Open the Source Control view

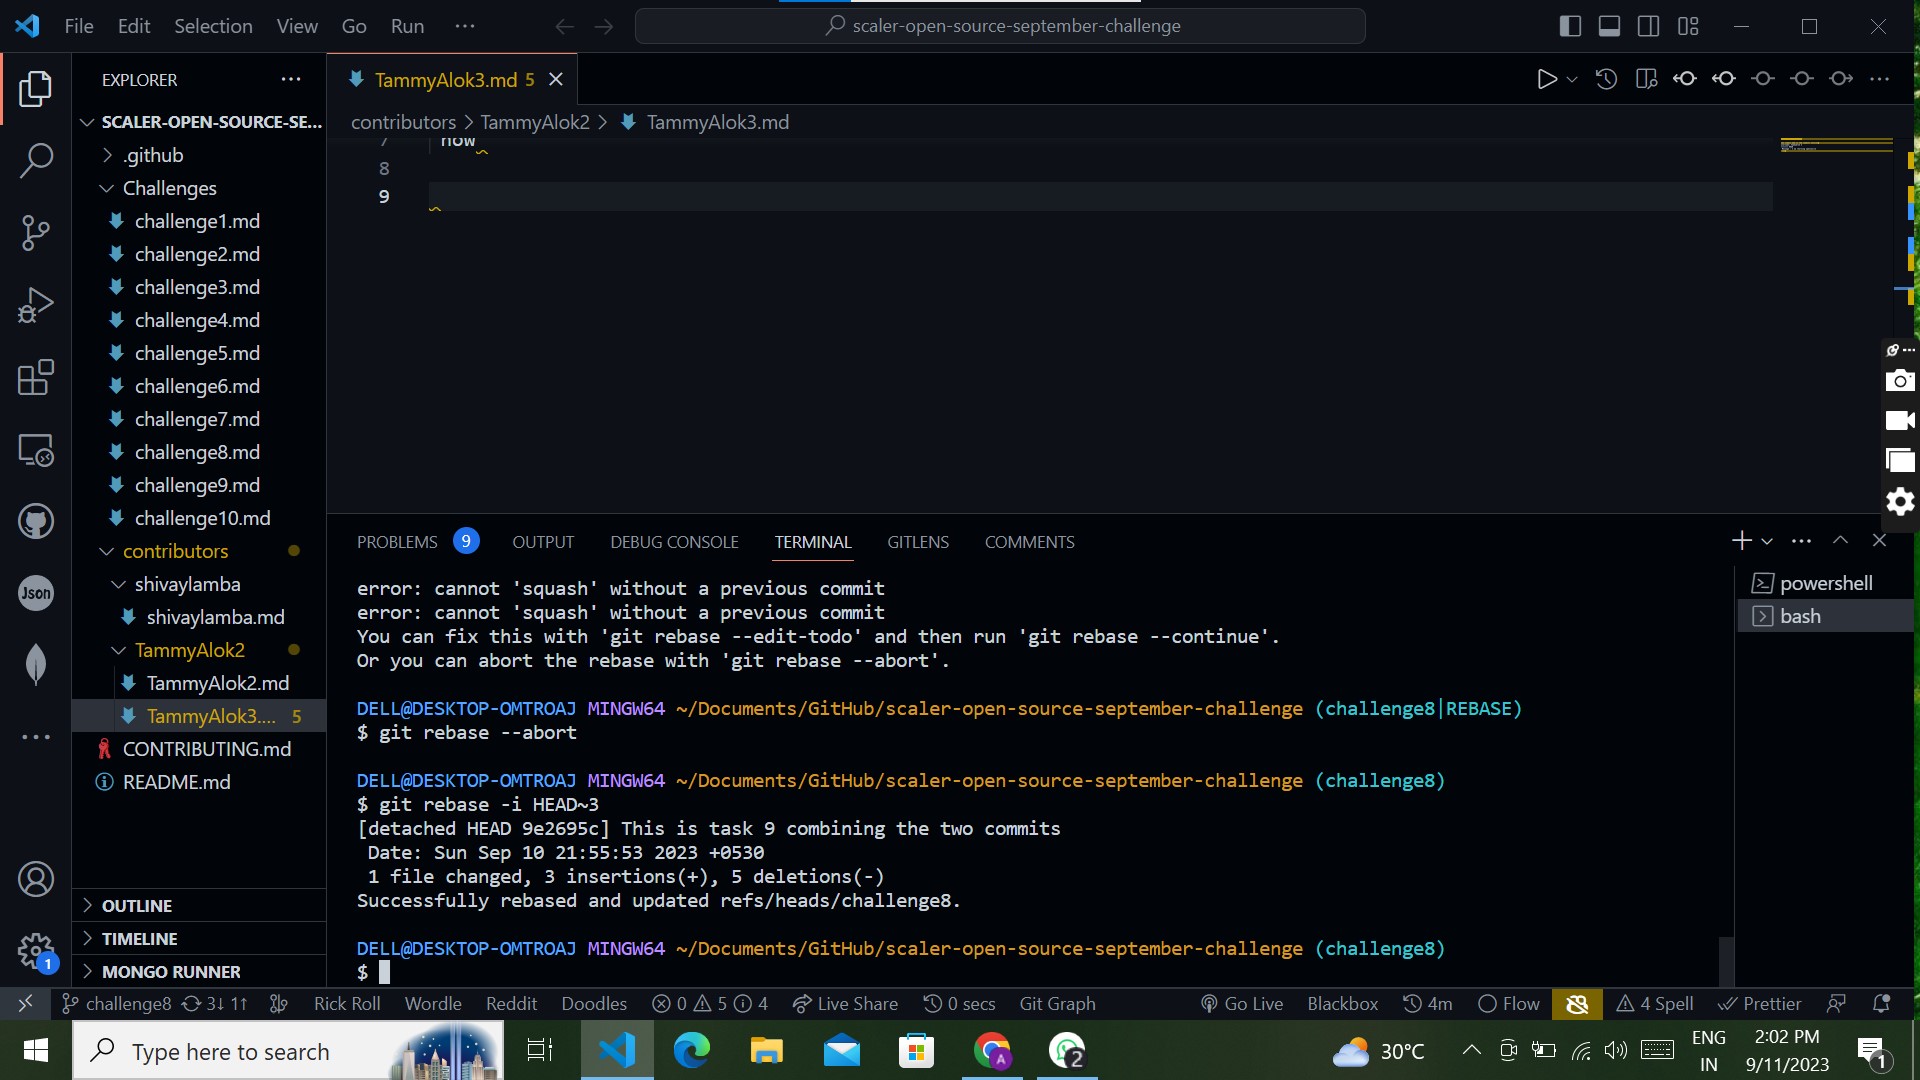[36, 232]
